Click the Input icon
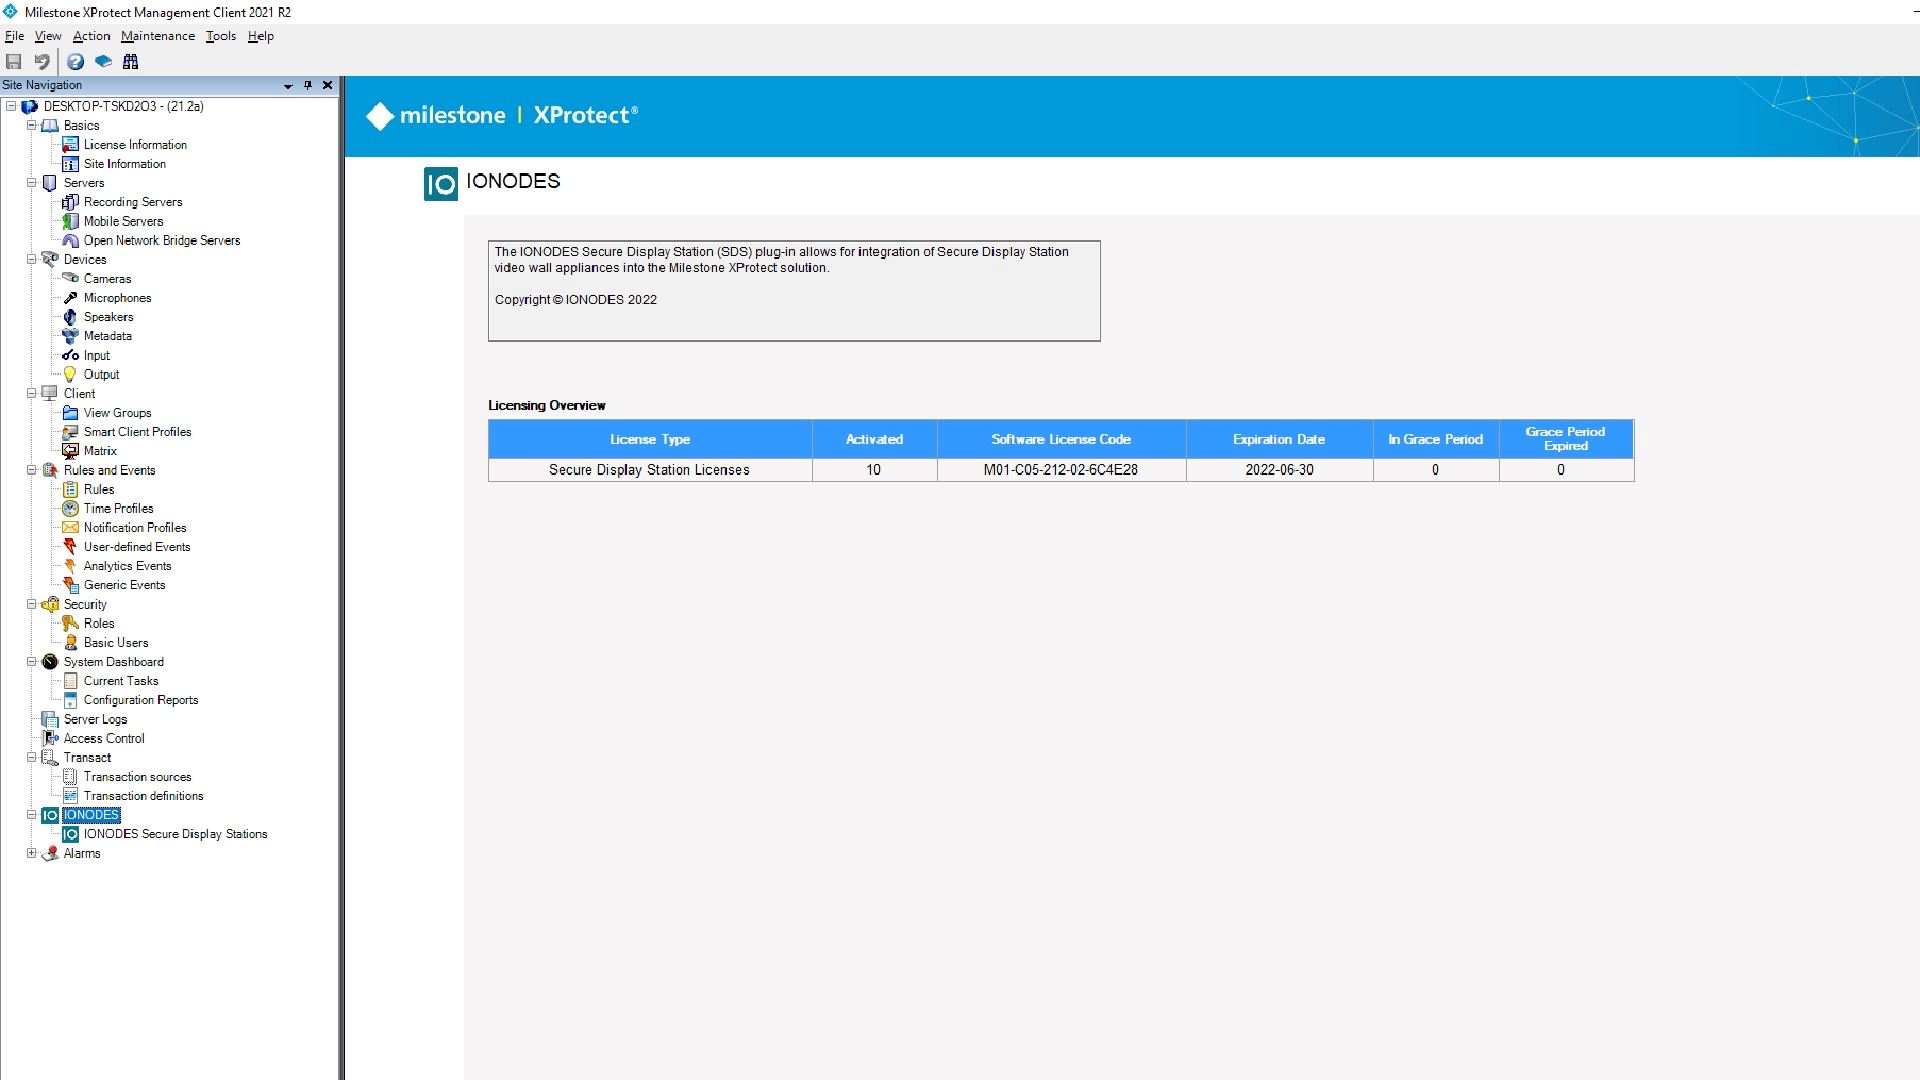The width and height of the screenshot is (1920, 1080). coord(70,355)
